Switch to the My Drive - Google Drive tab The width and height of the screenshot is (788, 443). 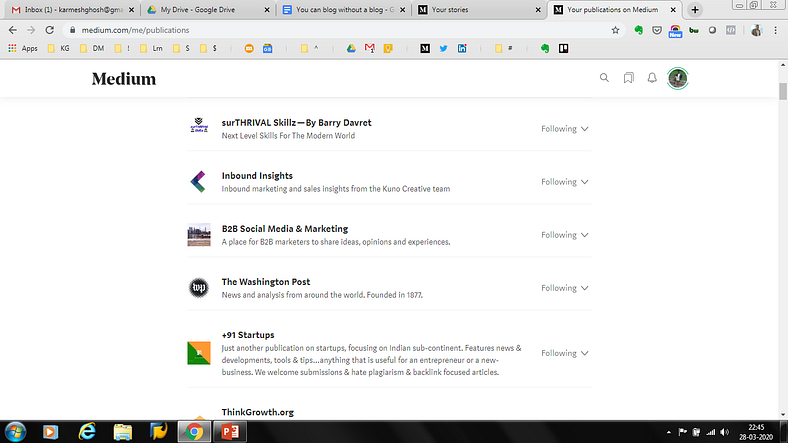point(207,10)
